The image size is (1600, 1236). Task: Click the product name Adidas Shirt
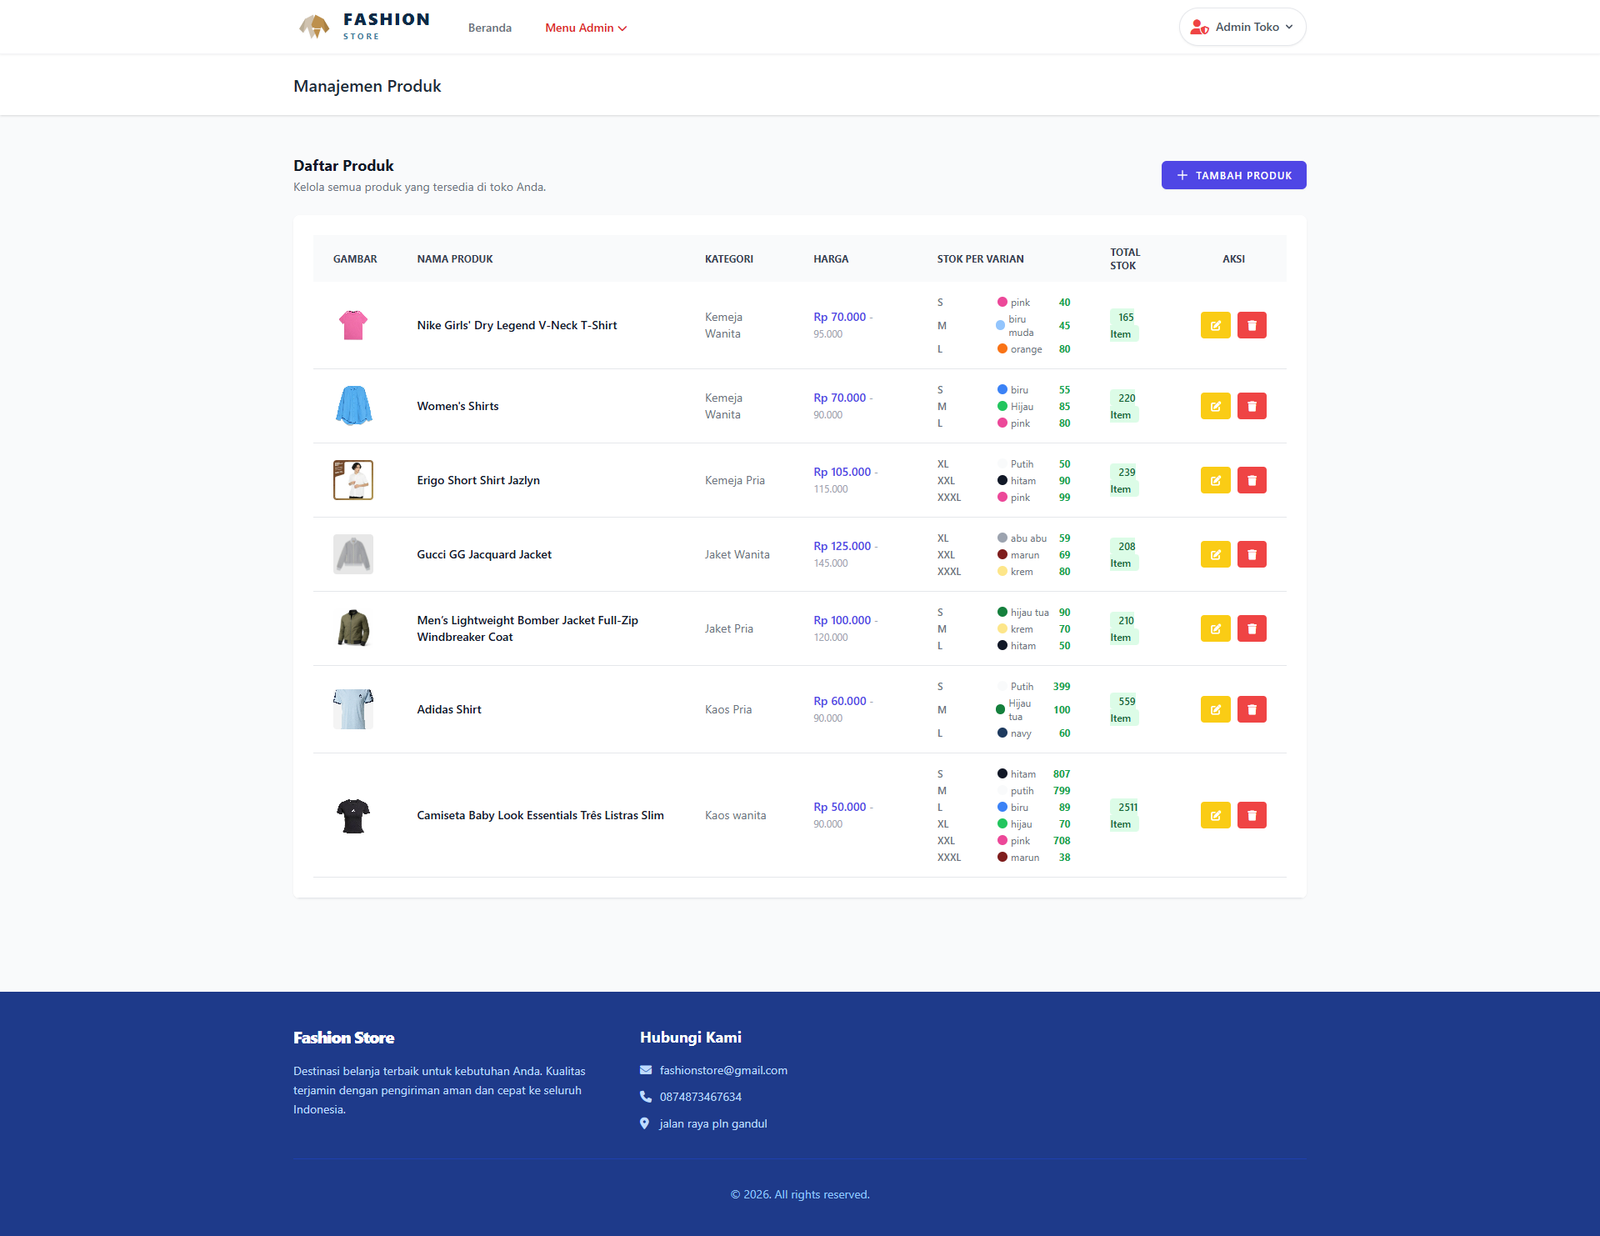[449, 709]
